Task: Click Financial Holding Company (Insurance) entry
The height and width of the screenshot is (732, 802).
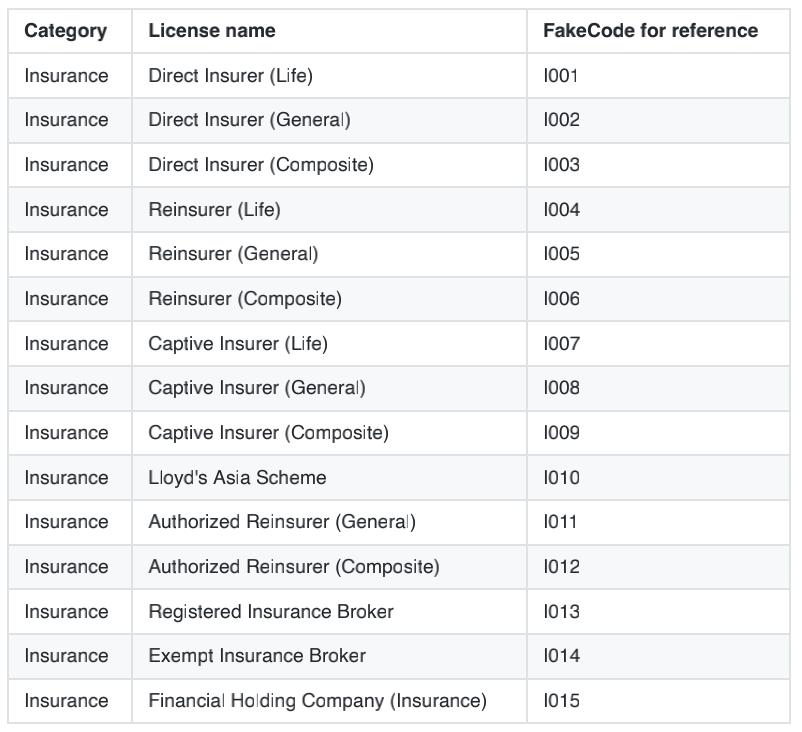Action: tap(317, 701)
